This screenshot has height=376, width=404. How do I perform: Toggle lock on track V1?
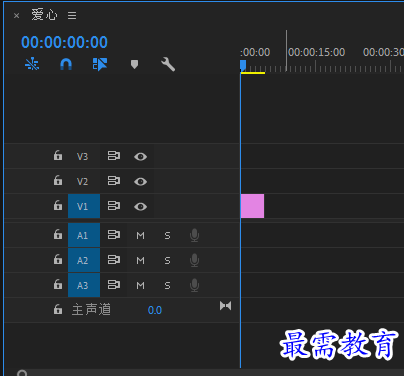(58, 205)
